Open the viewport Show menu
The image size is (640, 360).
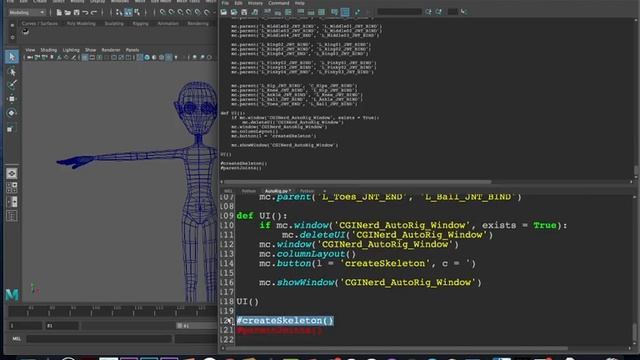click(90, 50)
